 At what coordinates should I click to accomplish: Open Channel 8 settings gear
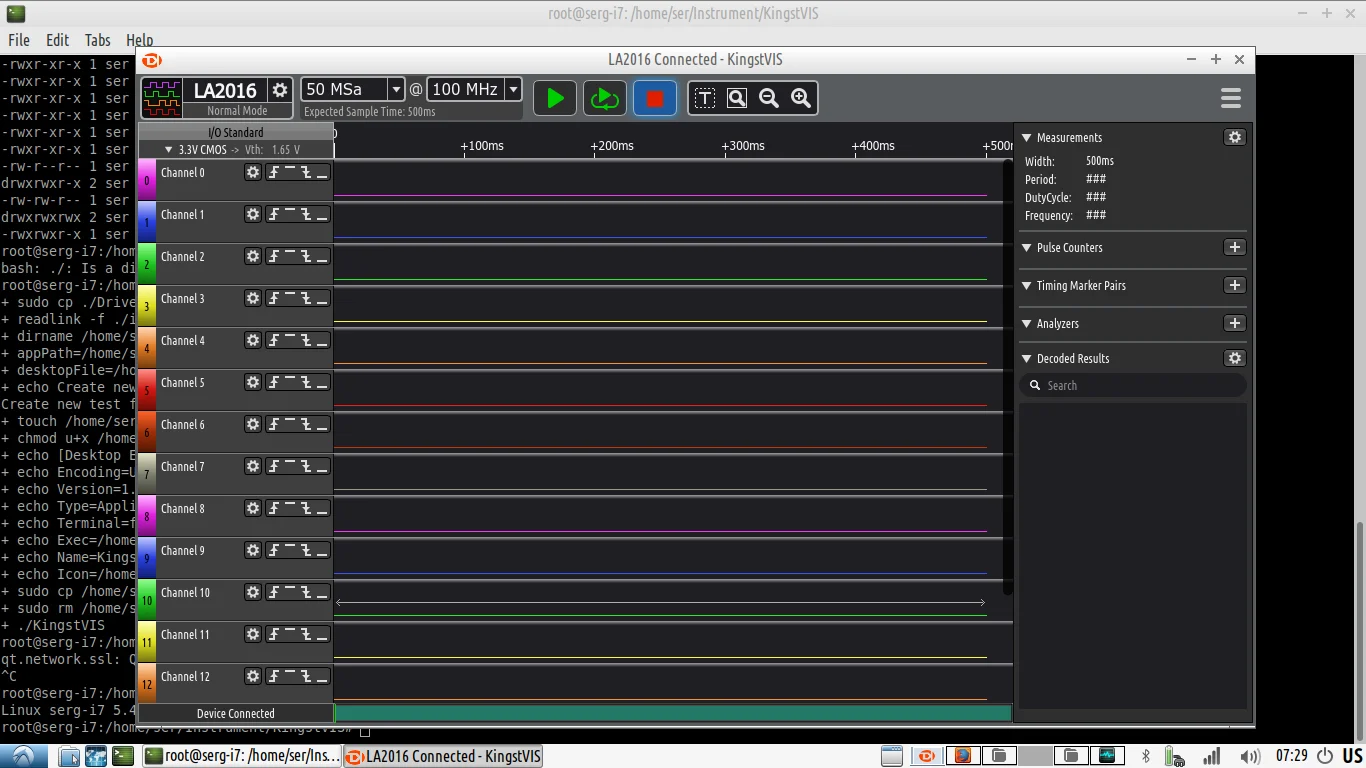(253, 508)
